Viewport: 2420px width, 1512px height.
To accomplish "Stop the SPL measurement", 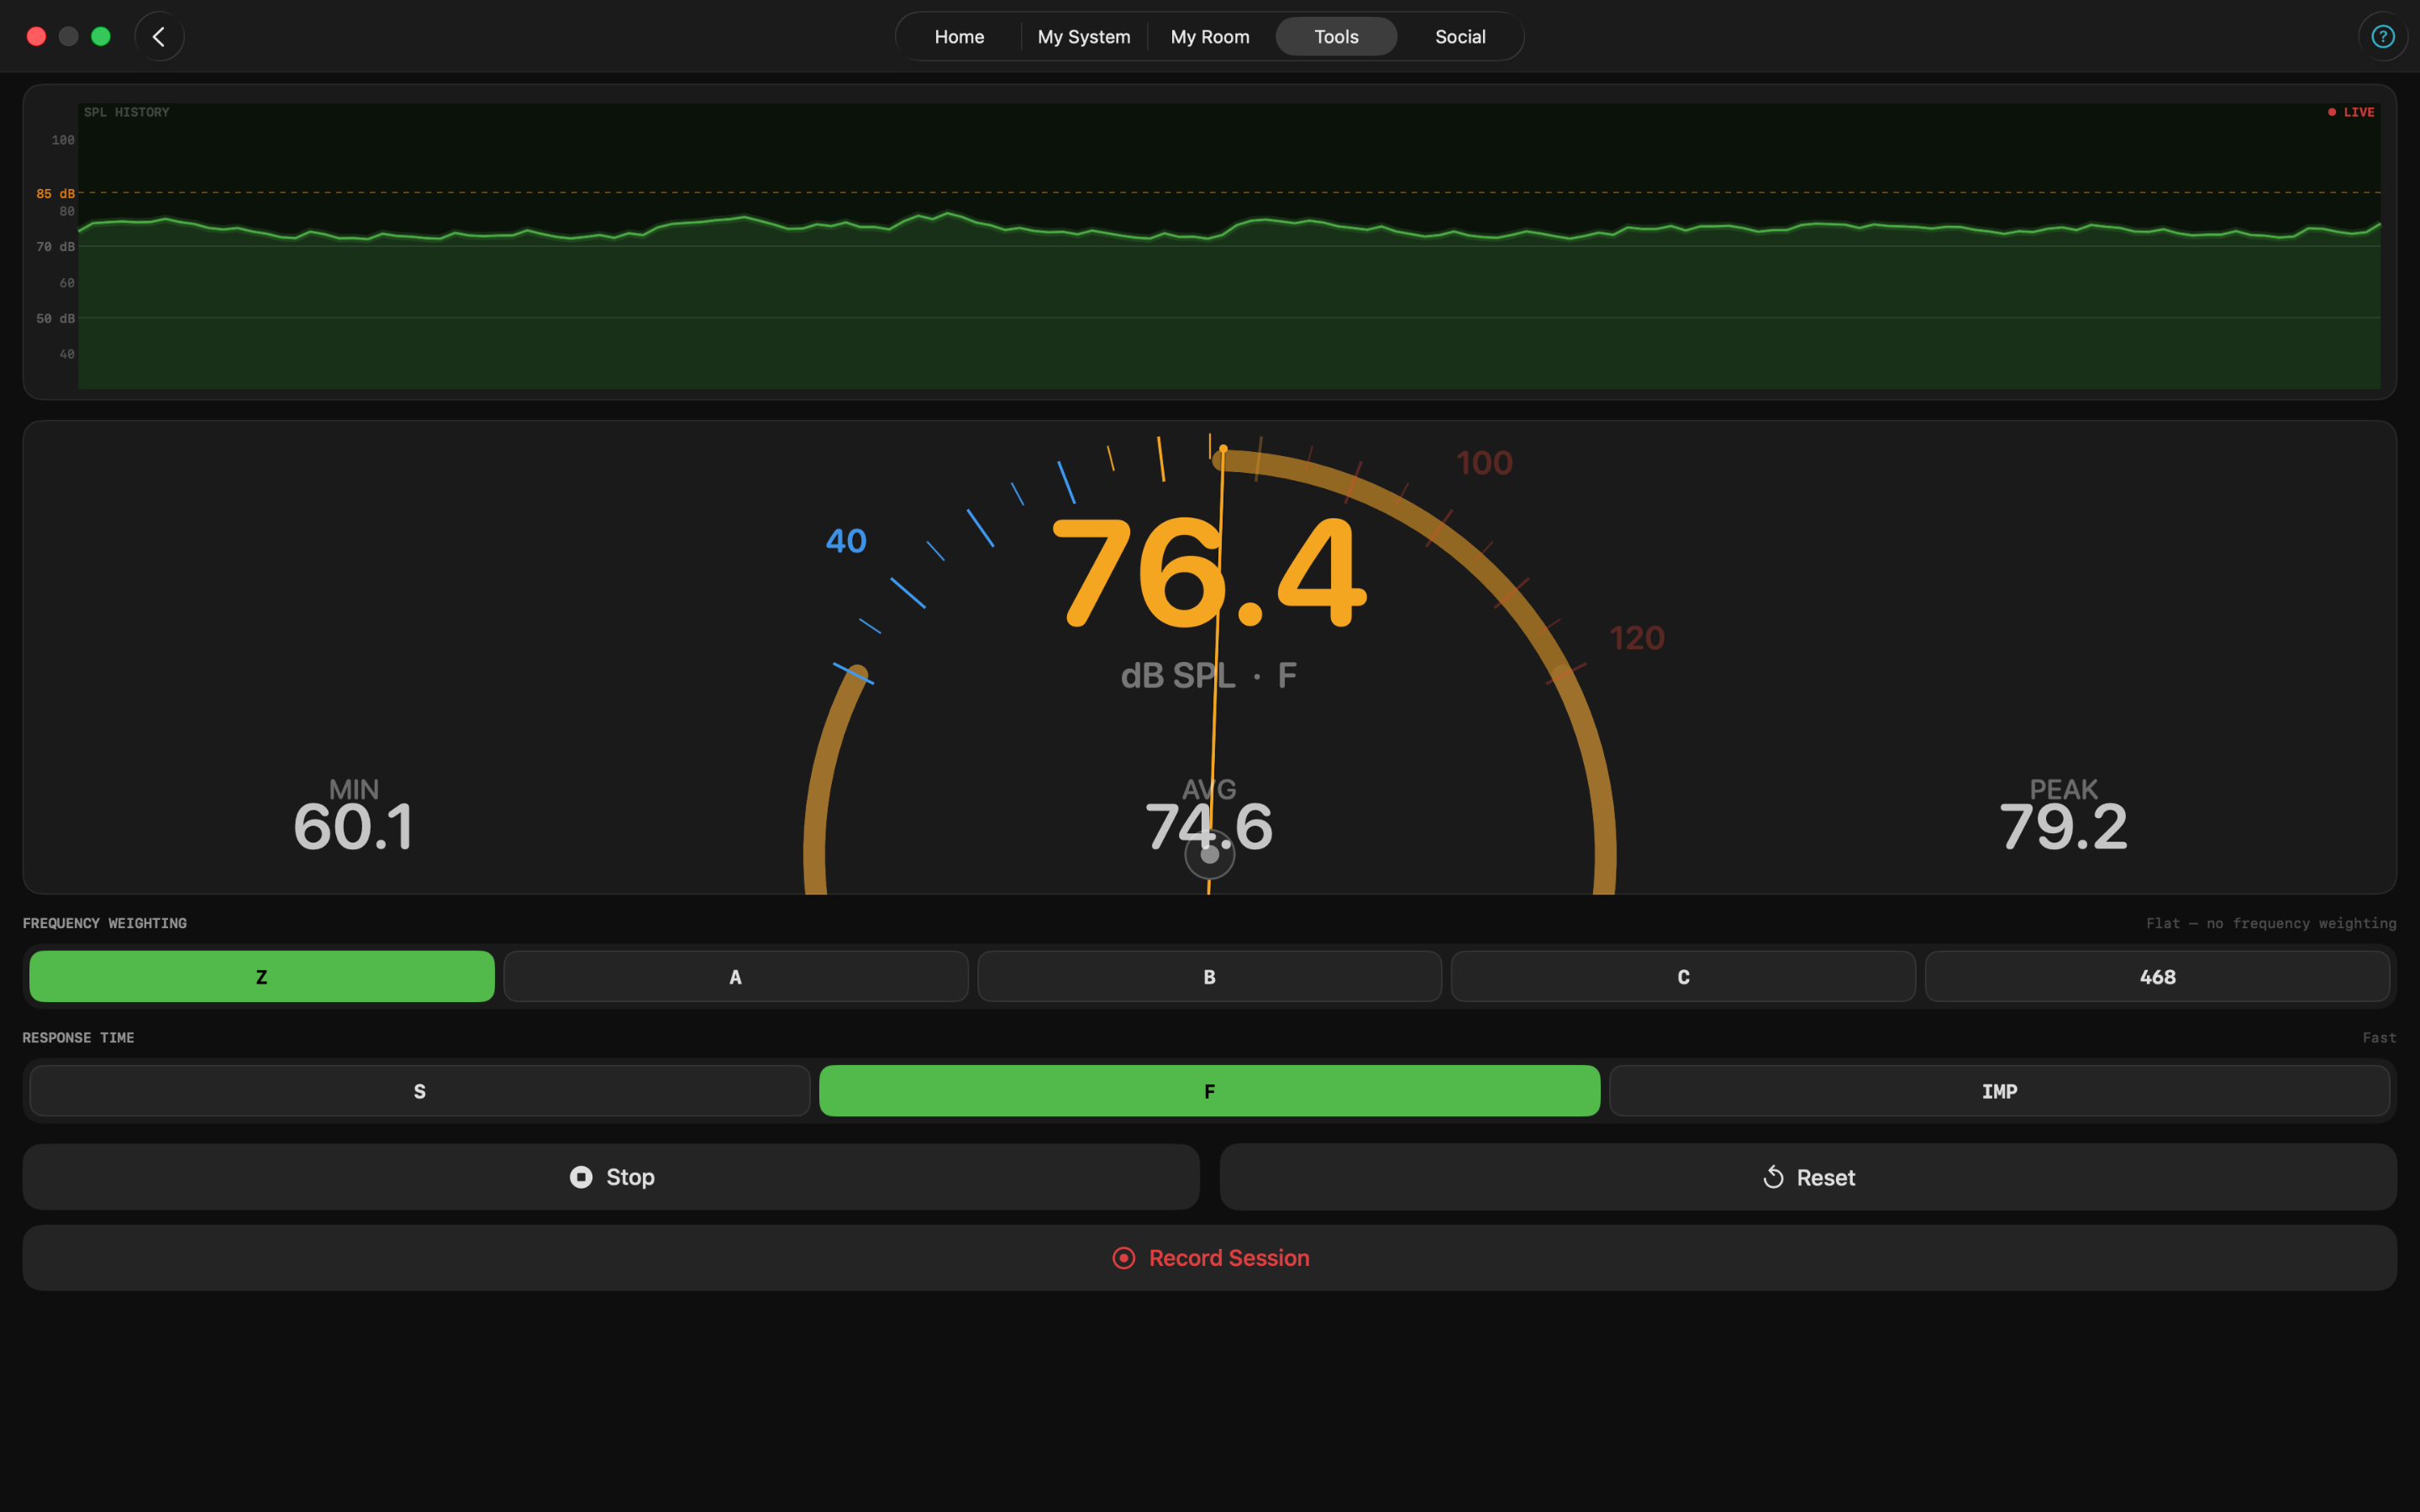I will [x=611, y=1177].
